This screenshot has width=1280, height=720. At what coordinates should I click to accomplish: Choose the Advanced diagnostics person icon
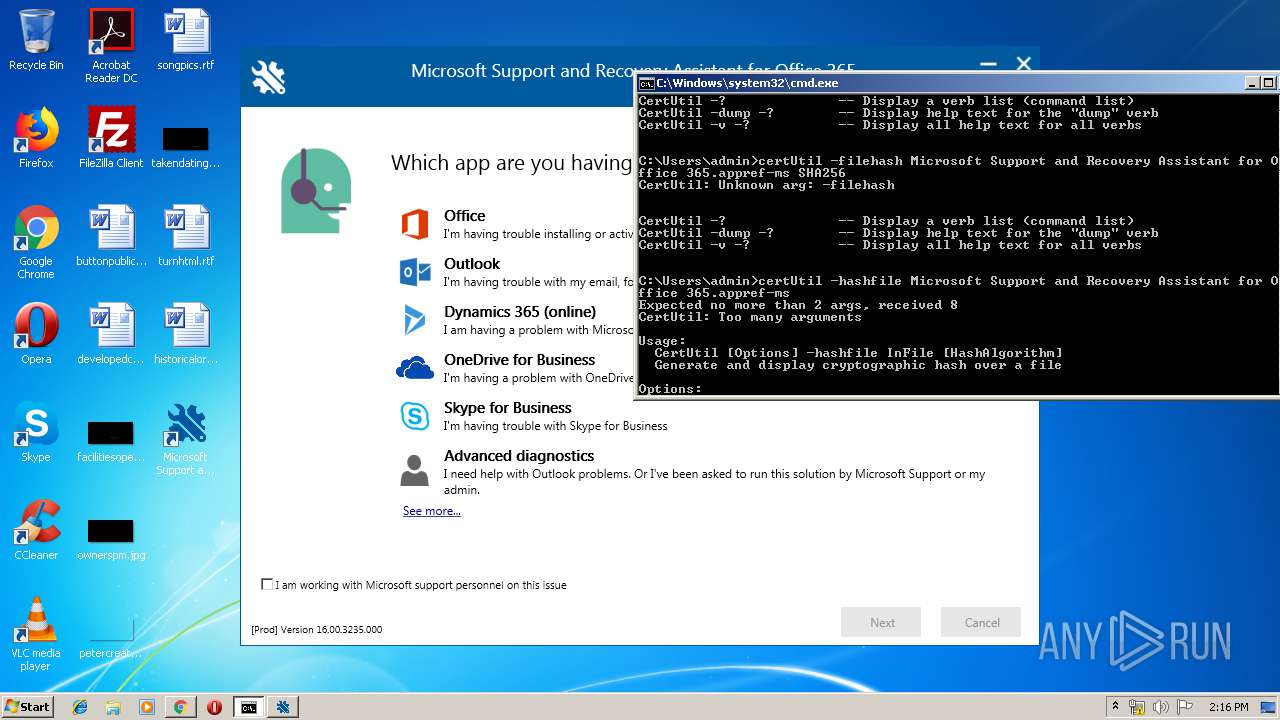click(x=414, y=470)
